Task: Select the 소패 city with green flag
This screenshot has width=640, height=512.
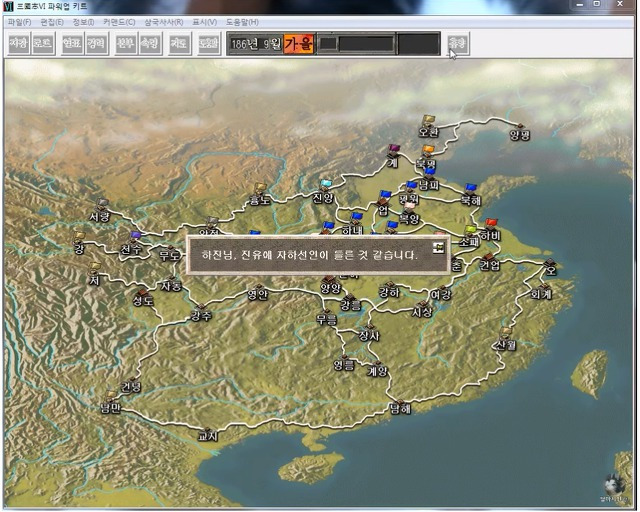Action: (x=469, y=236)
